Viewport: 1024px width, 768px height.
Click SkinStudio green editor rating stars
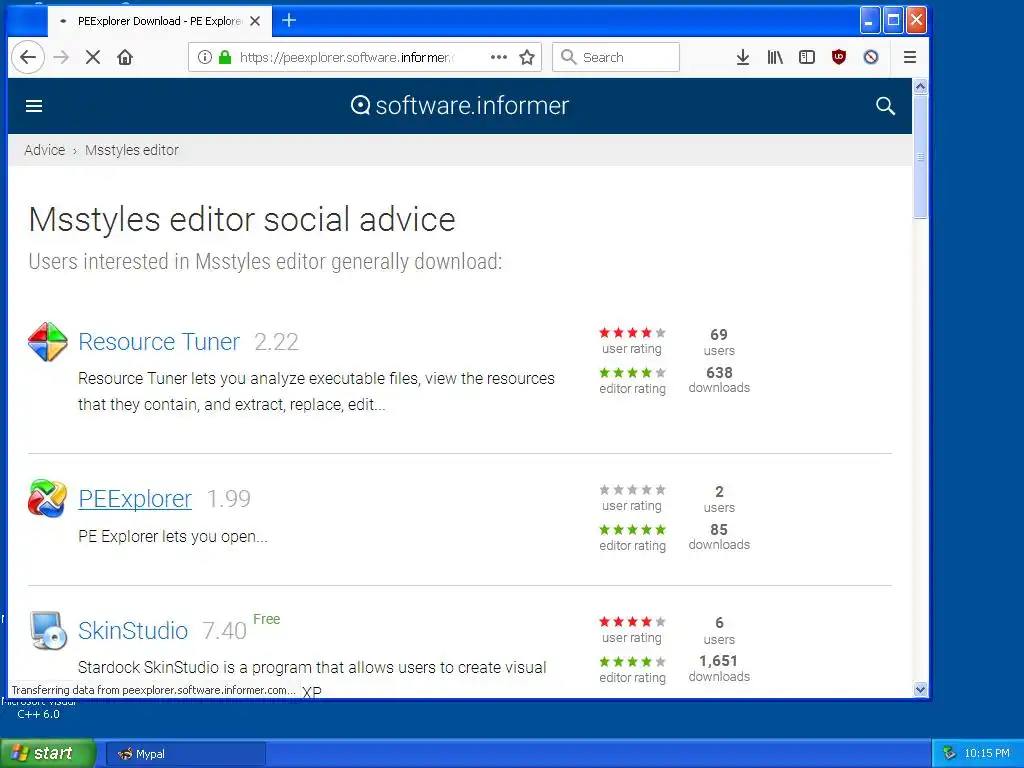[x=632, y=661]
